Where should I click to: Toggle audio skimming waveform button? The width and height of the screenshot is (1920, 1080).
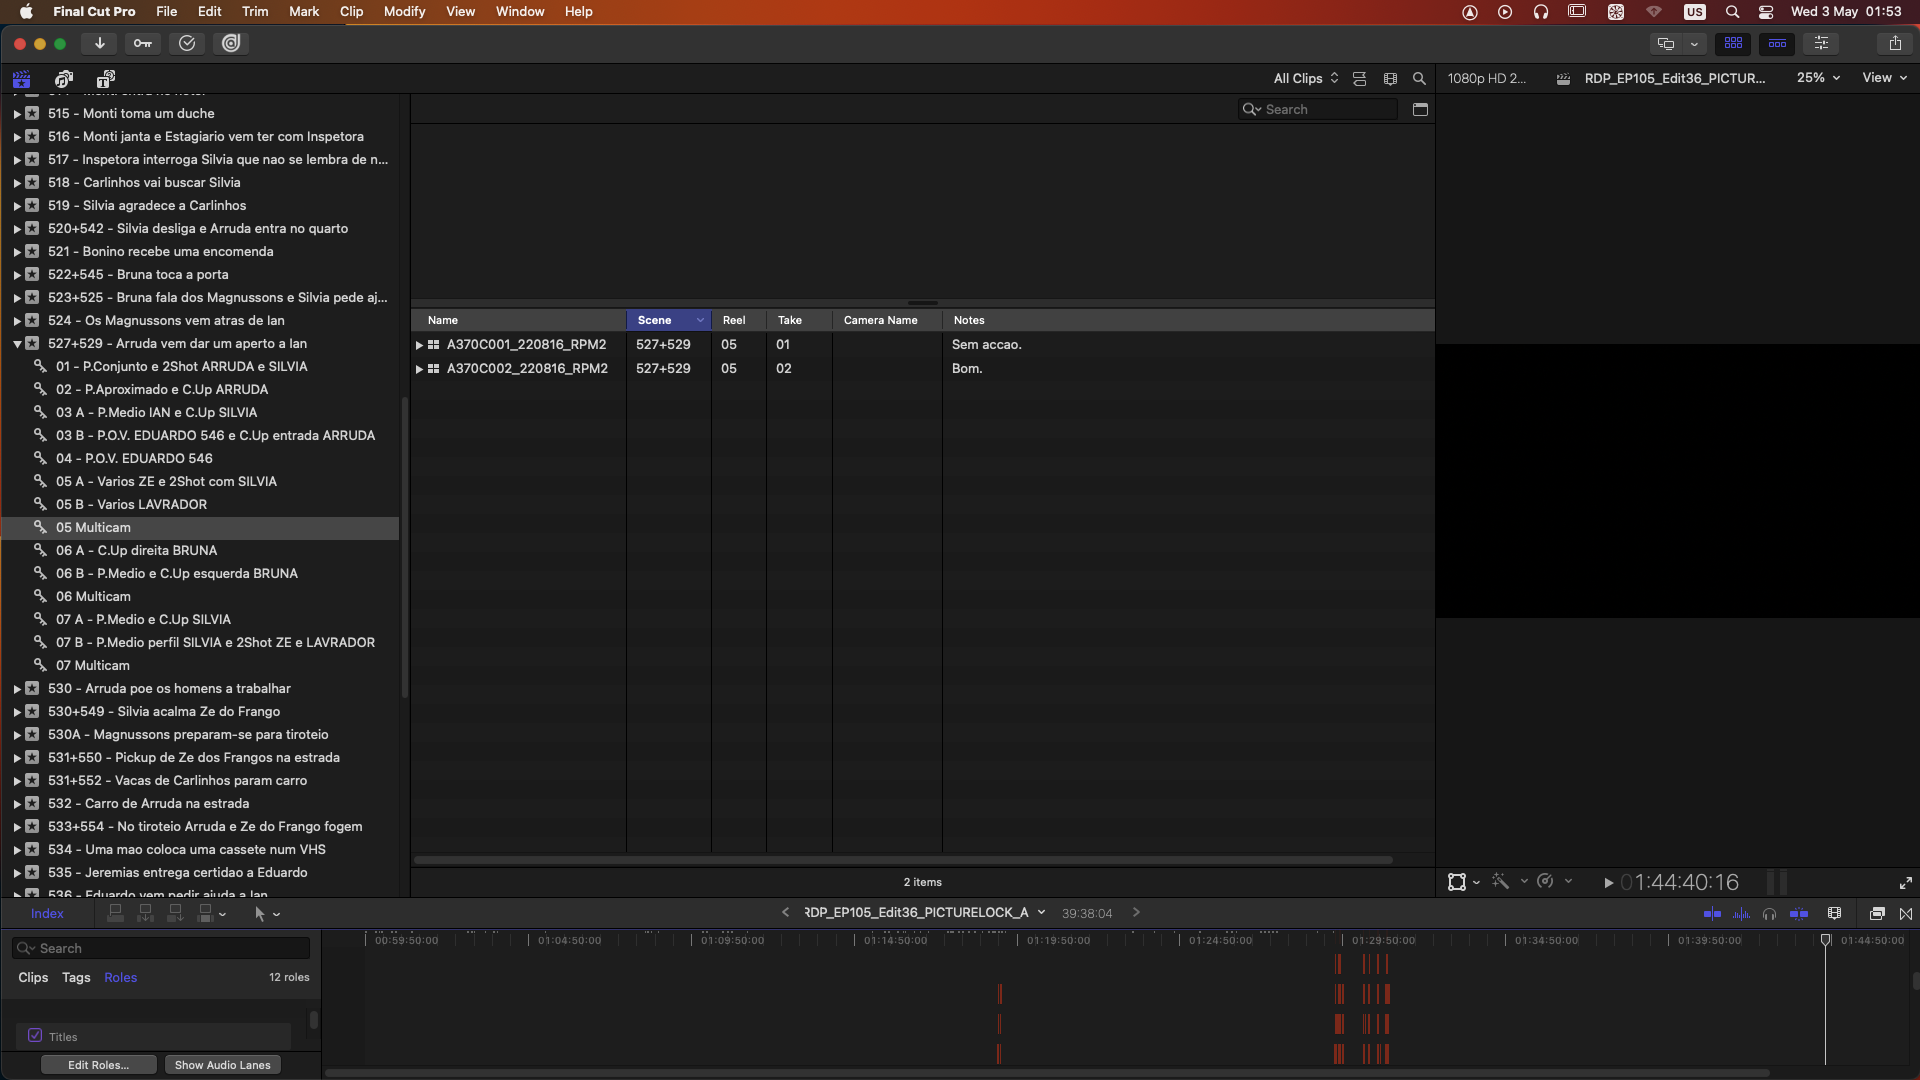pos(1741,913)
